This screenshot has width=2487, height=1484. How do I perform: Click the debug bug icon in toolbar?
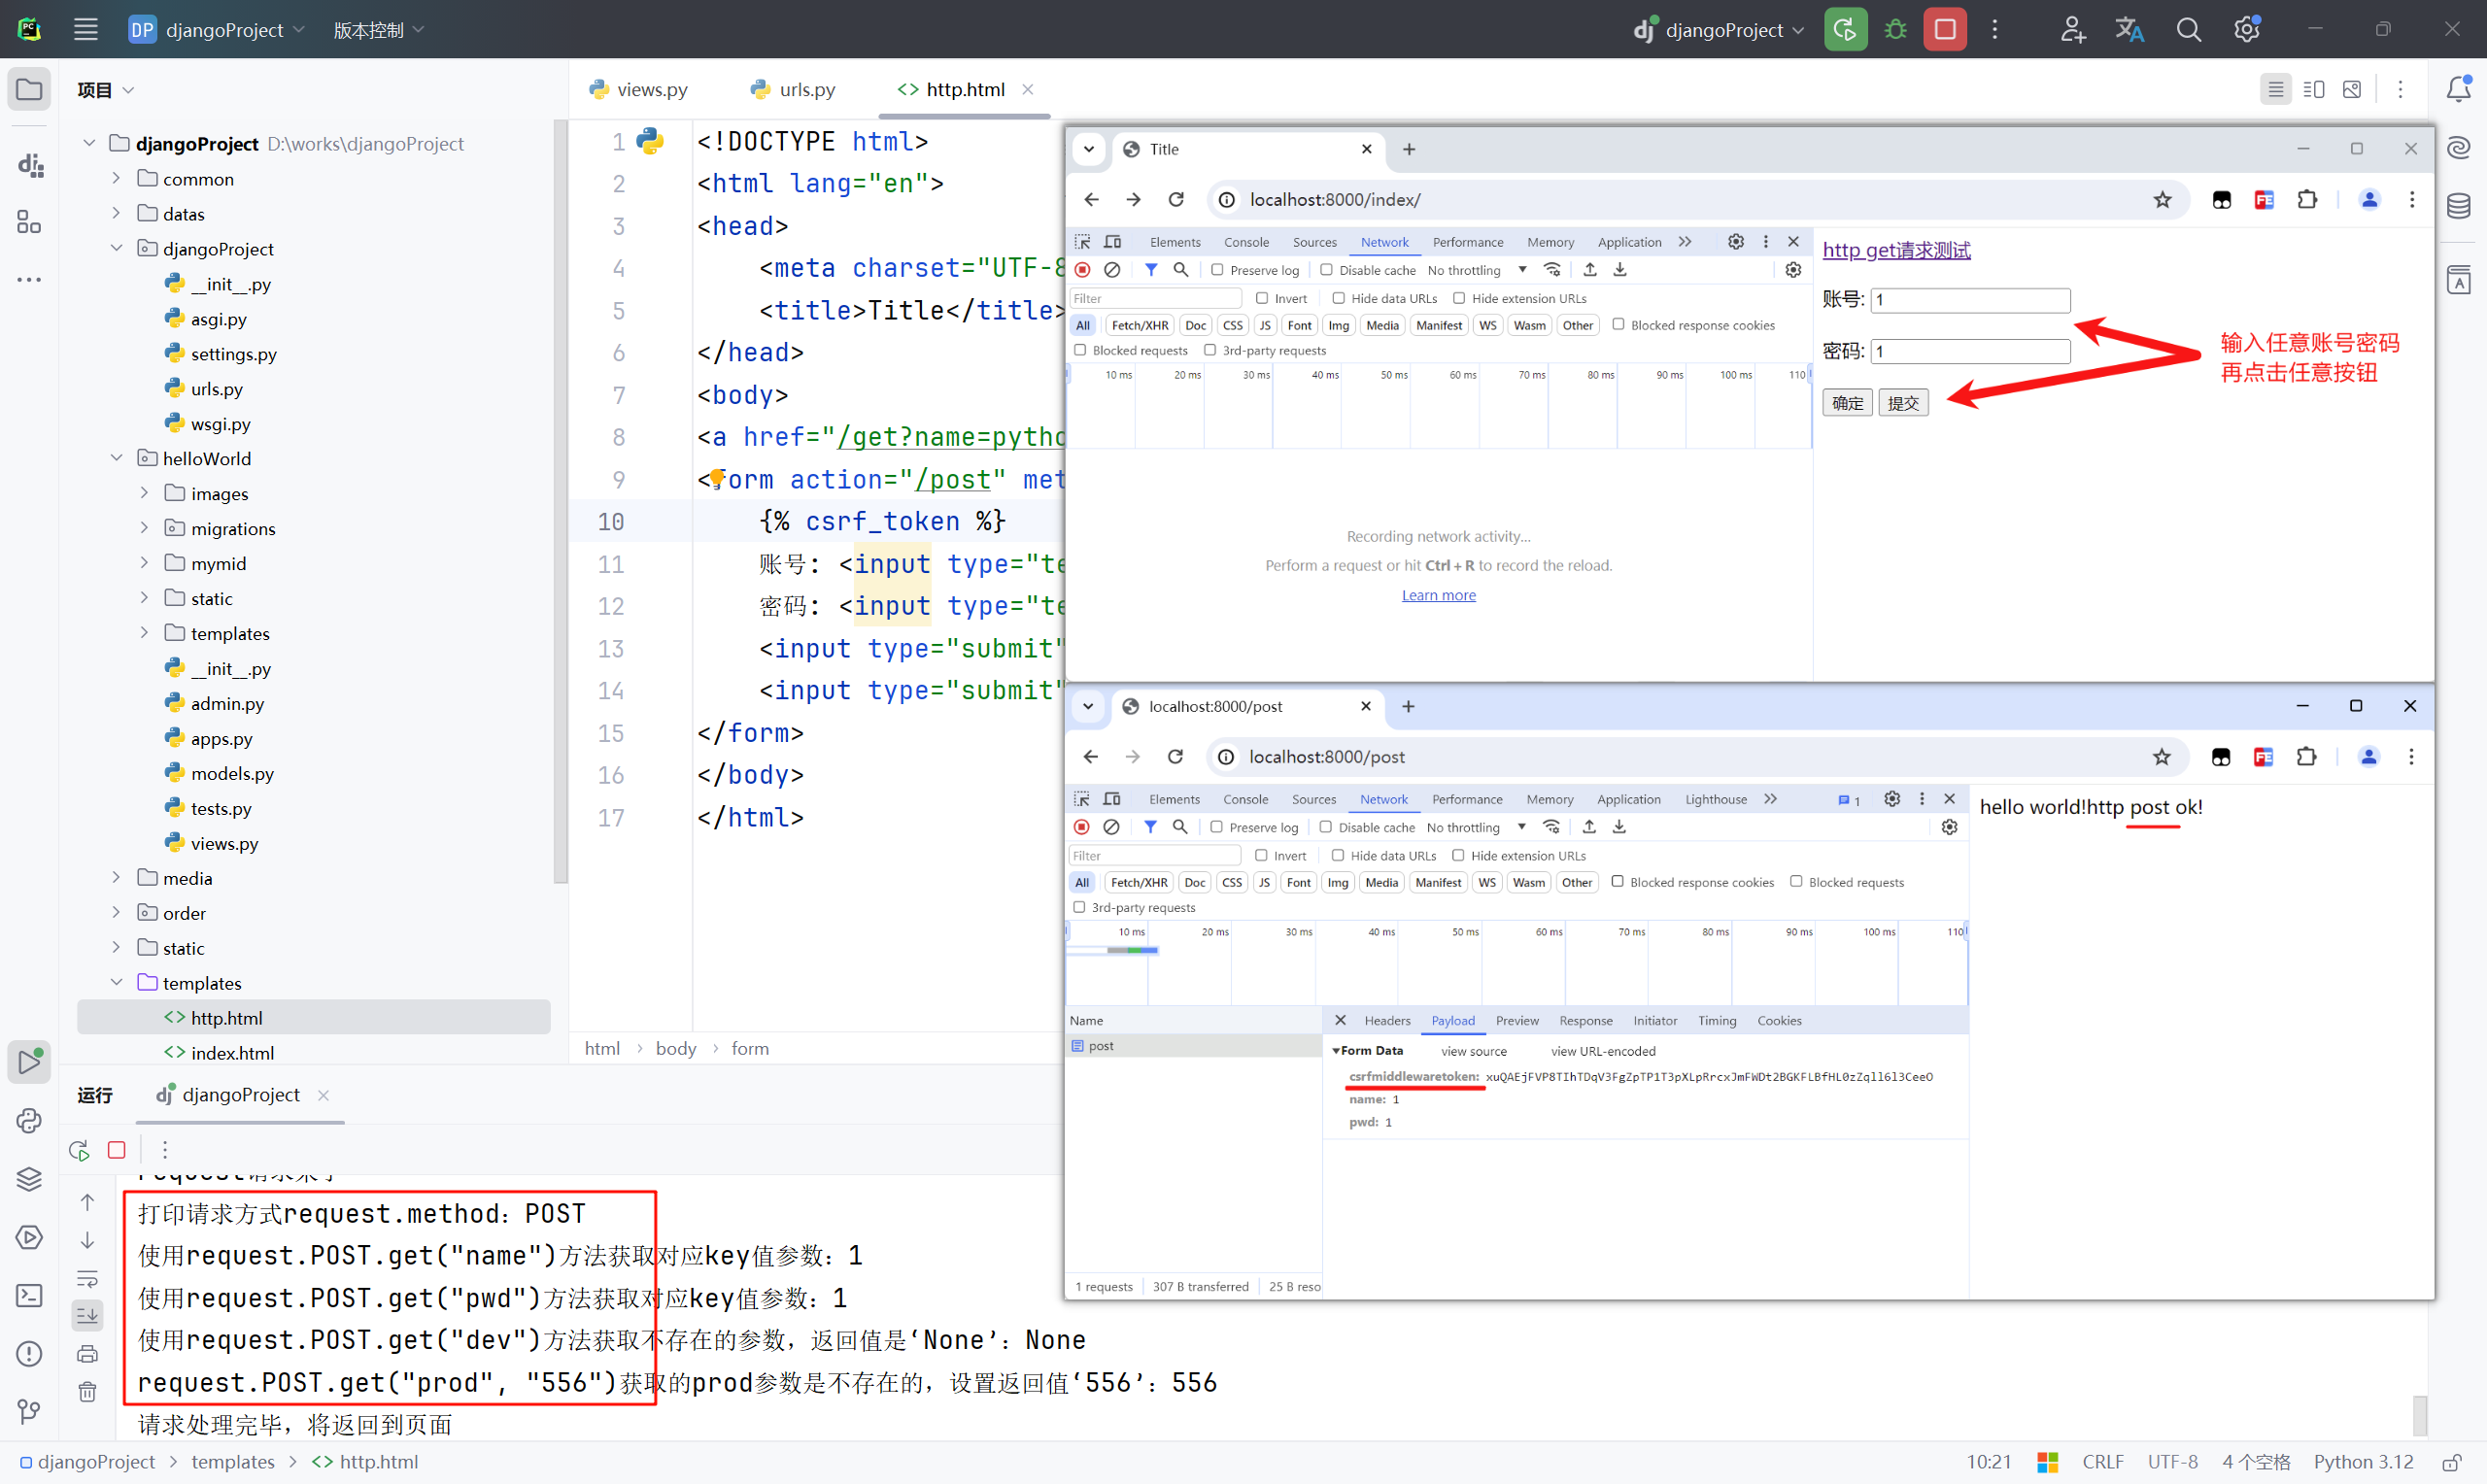click(1895, 29)
